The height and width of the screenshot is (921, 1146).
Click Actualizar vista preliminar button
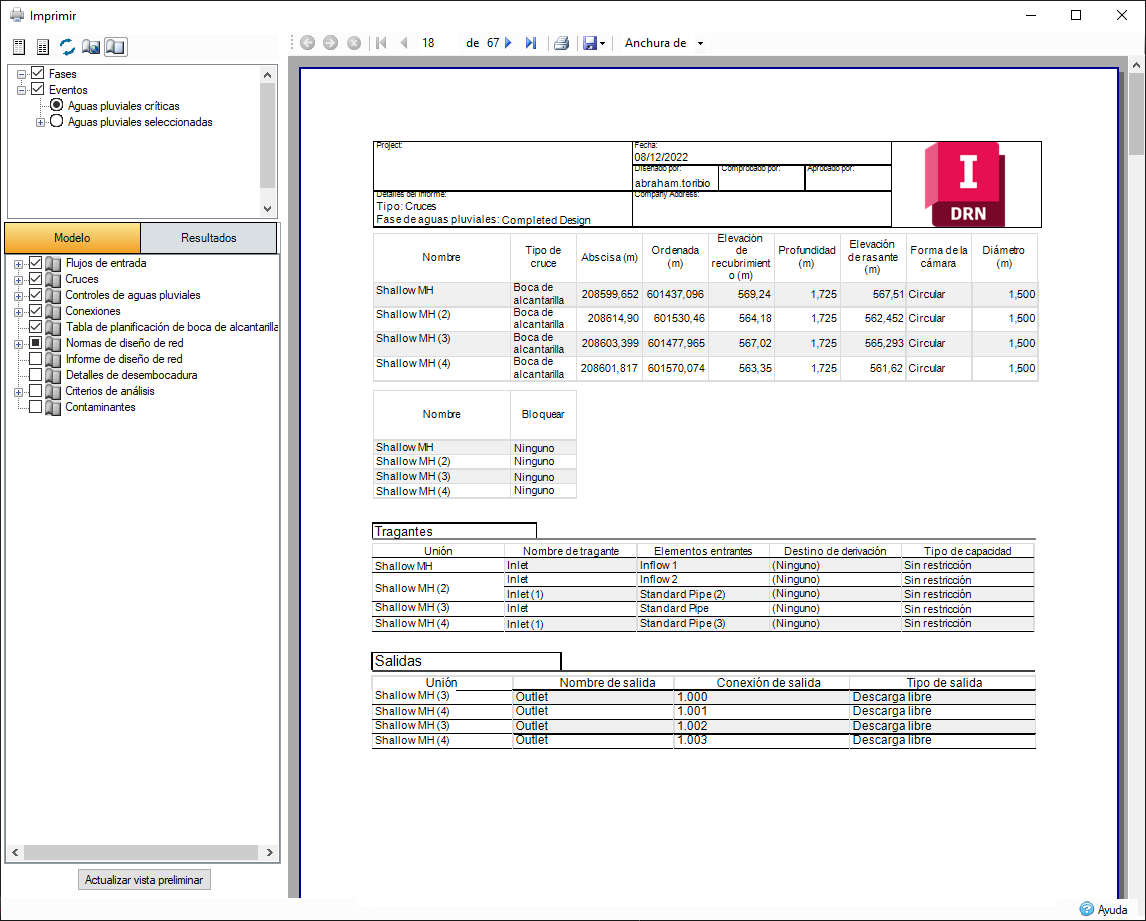[x=144, y=880]
